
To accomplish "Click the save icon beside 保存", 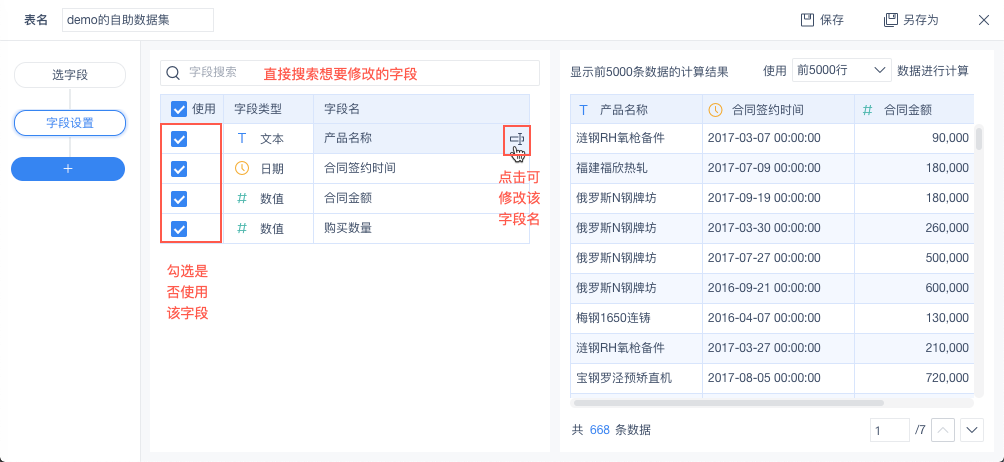I will click(807, 20).
